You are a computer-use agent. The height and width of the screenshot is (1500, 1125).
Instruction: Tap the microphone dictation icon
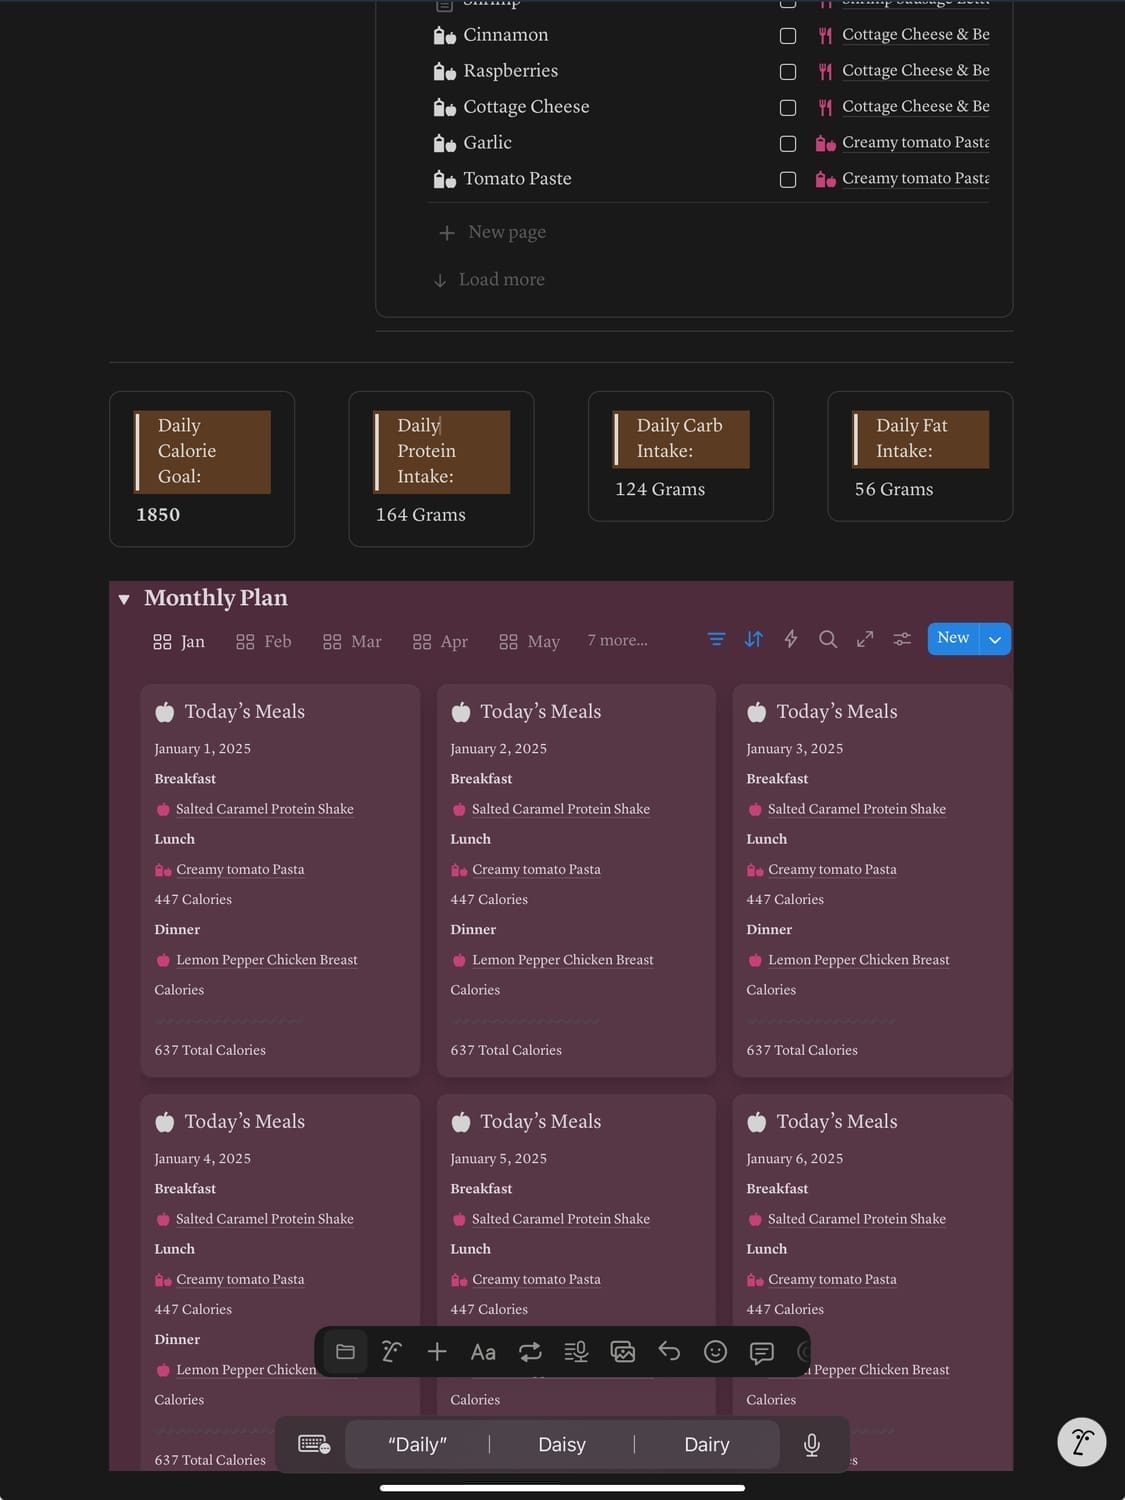812,1444
